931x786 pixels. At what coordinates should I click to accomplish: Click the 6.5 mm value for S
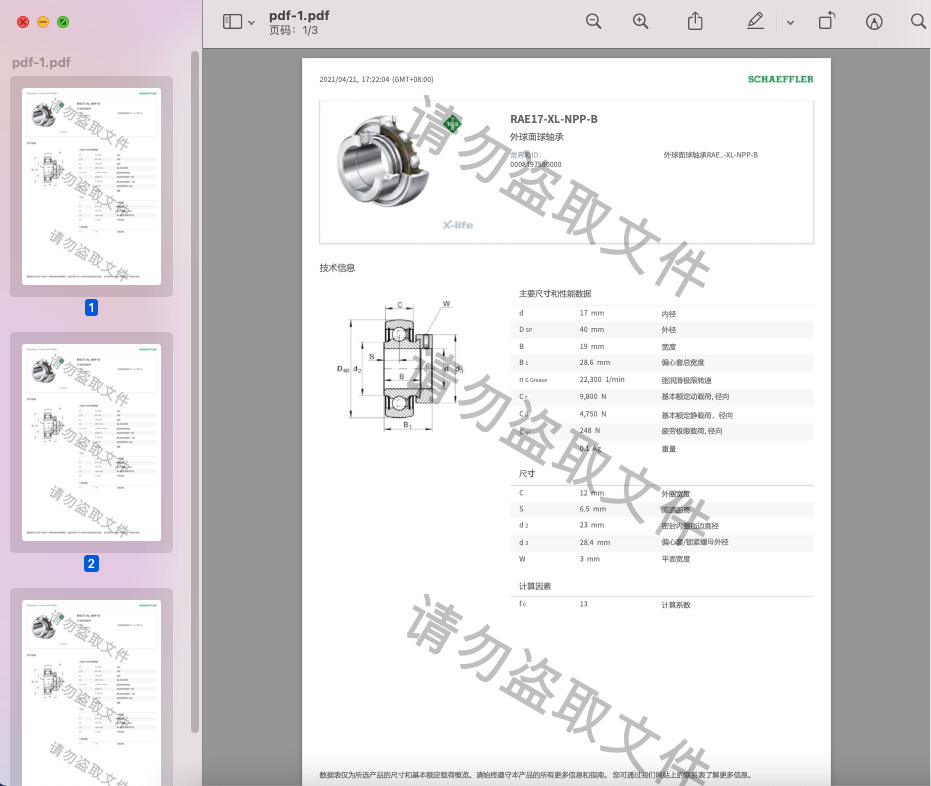(x=593, y=509)
